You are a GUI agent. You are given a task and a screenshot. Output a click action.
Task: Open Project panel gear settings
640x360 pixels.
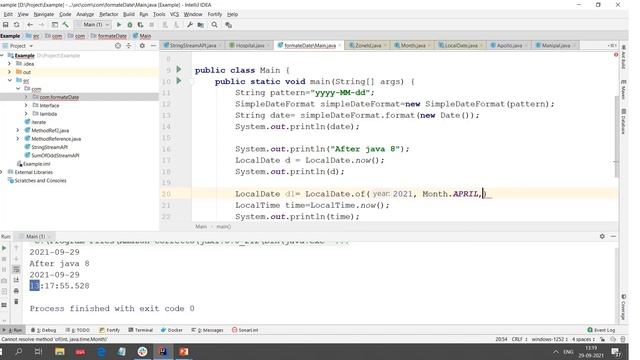tap(142, 46)
